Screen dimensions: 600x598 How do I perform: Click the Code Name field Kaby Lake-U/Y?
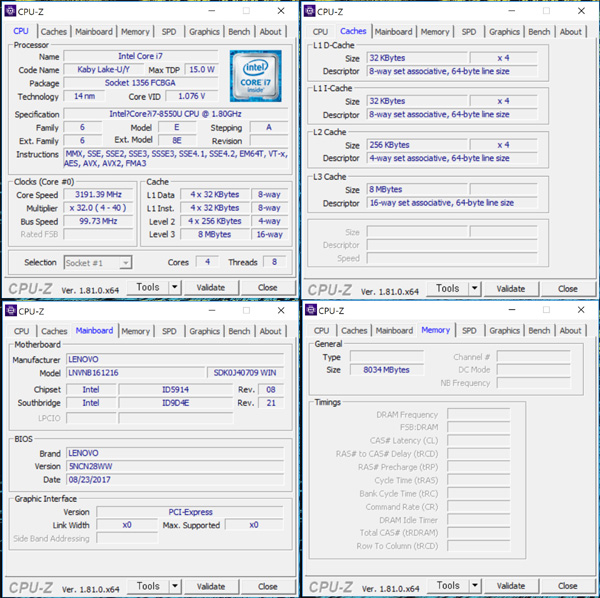coord(103,70)
